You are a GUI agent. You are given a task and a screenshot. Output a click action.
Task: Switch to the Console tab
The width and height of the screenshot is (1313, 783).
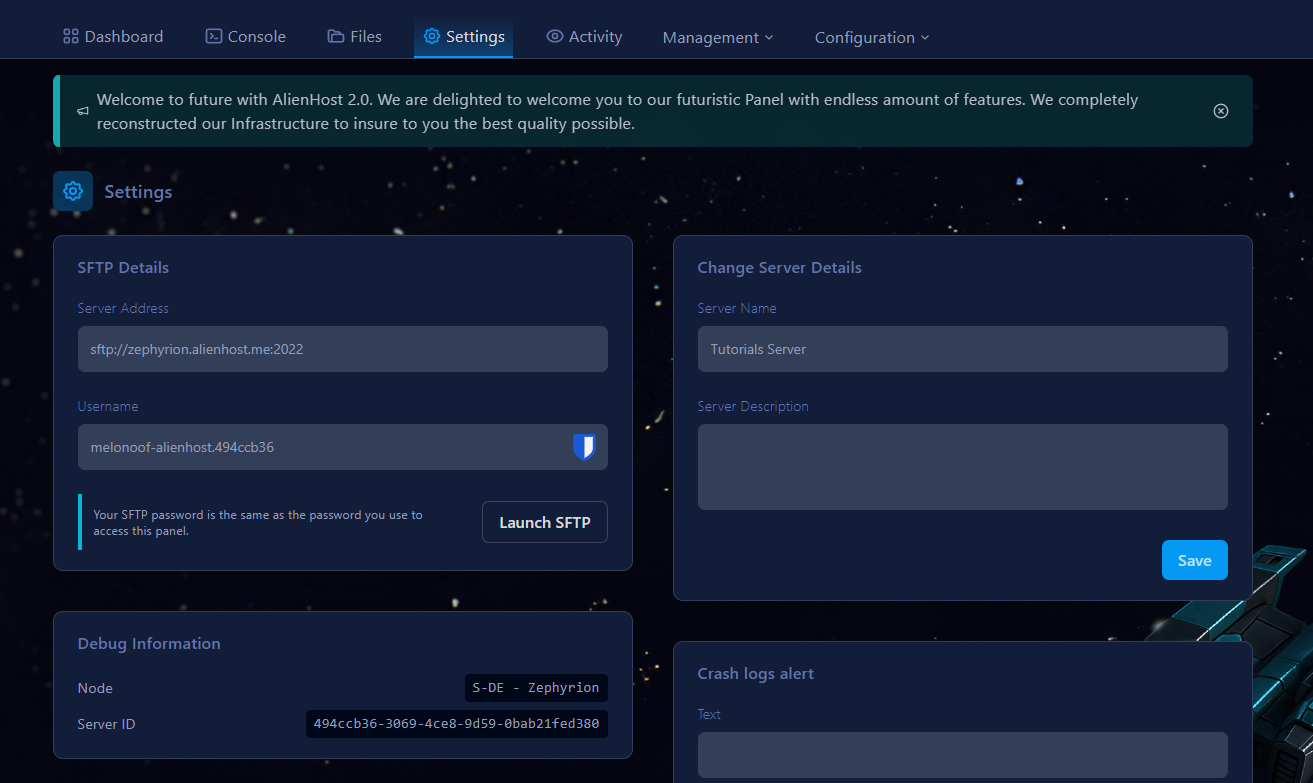click(246, 36)
